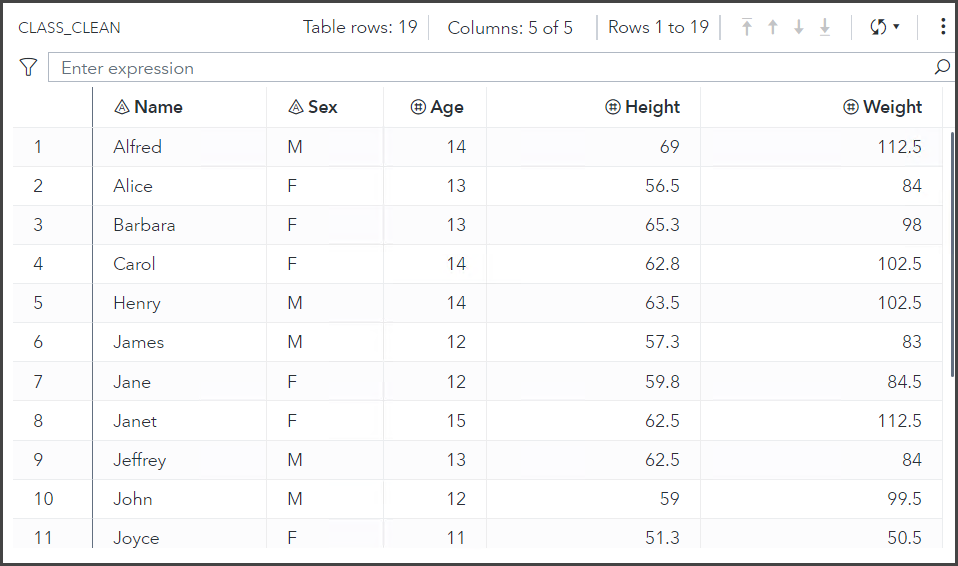Click the Age column header
This screenshot has width=958, height=566.
(446, 107)
